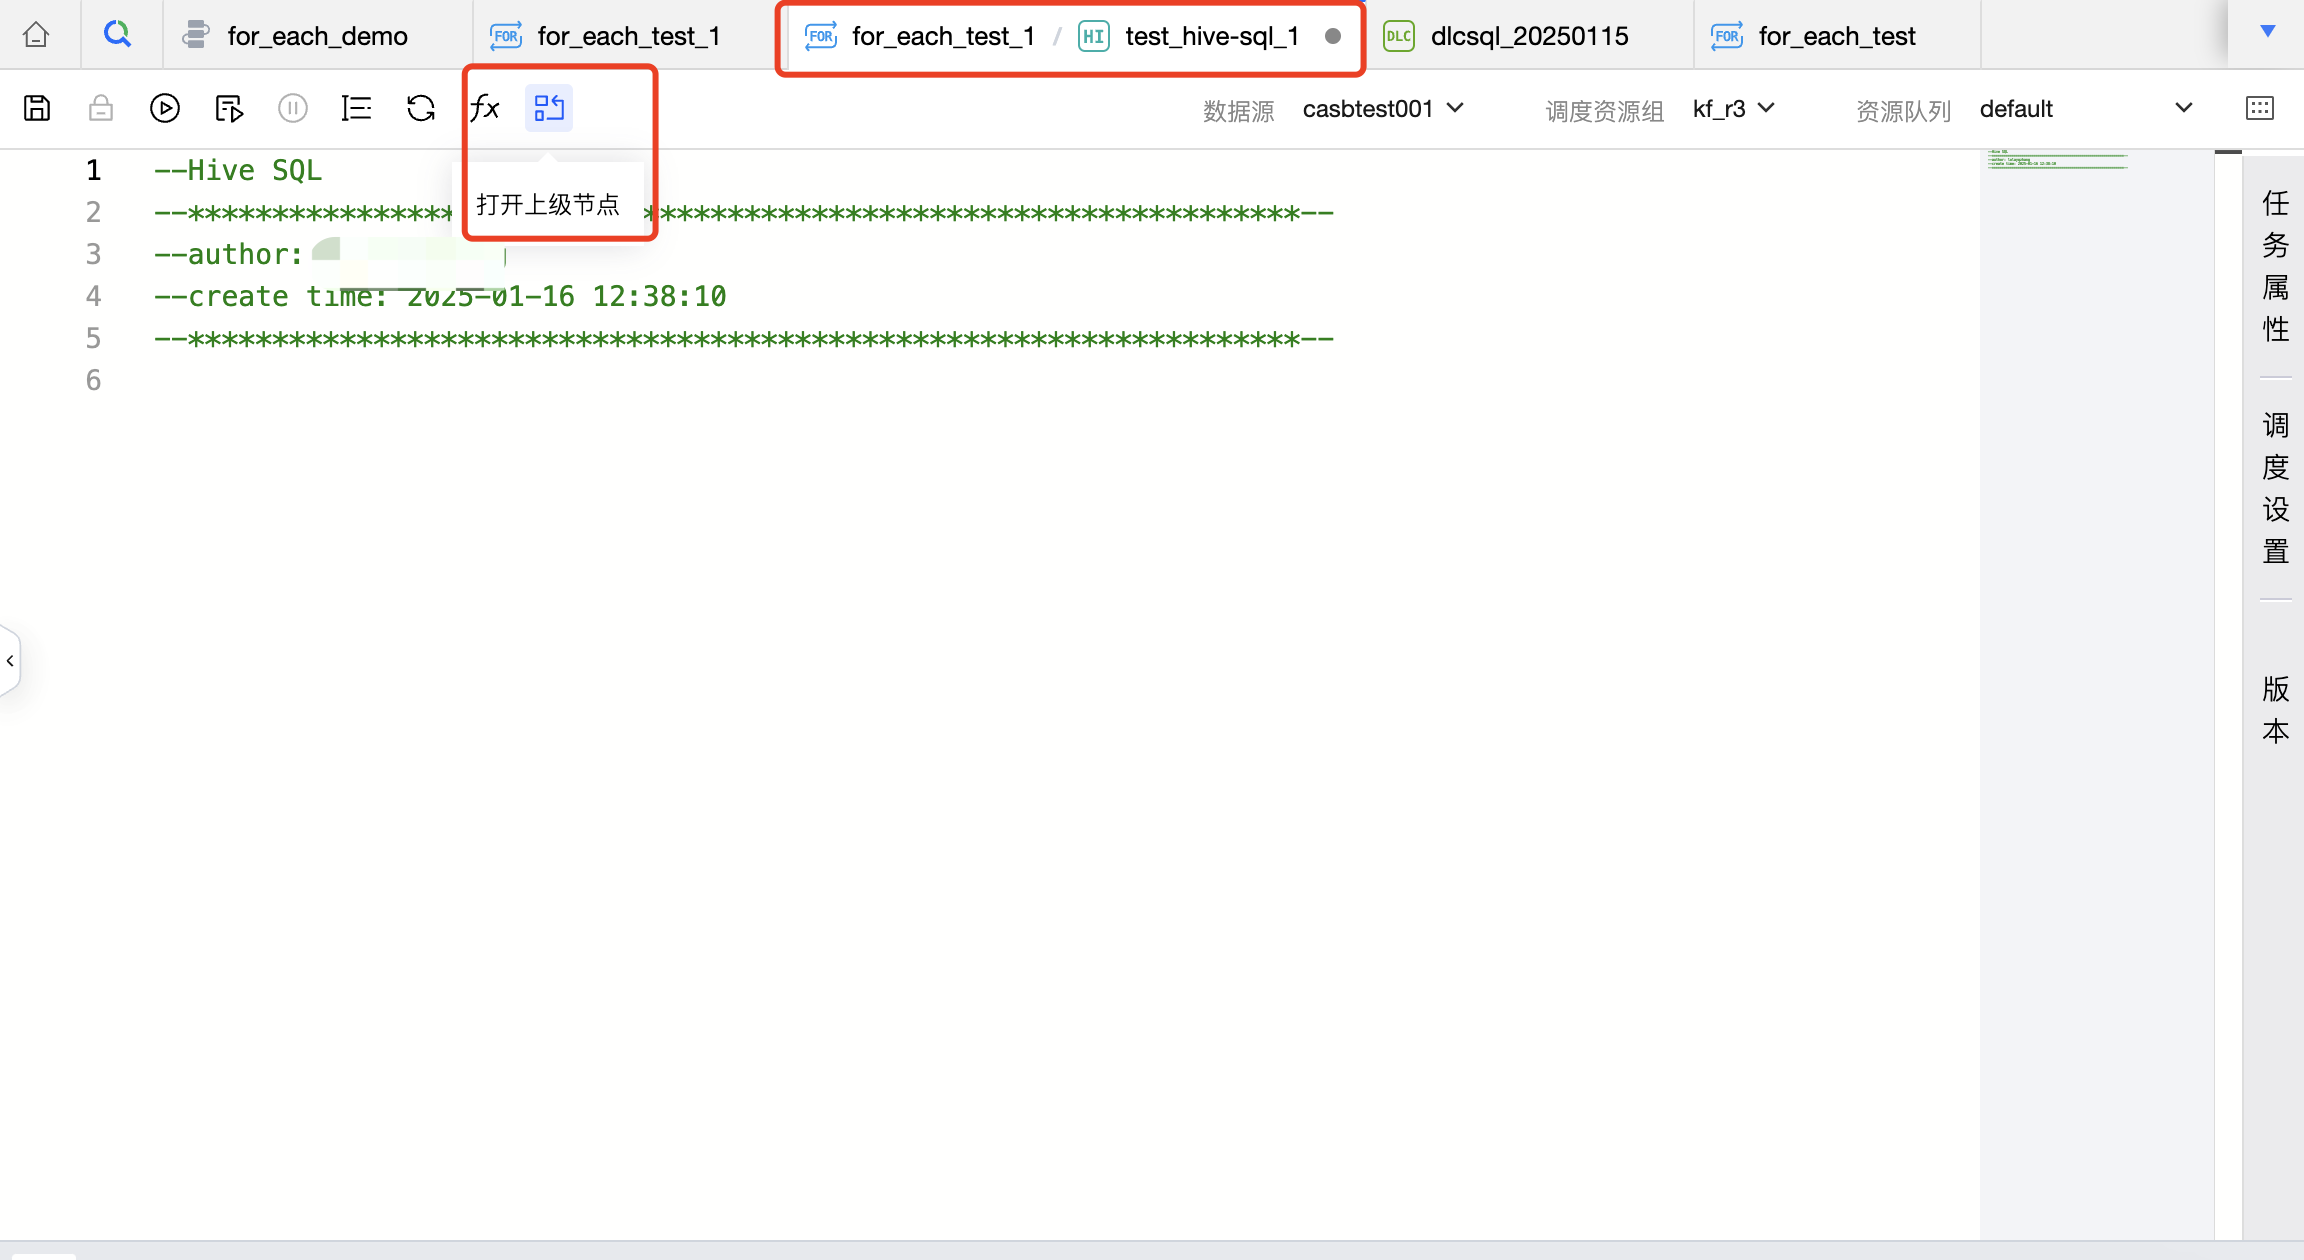The image size is (2304, 1260).
Task: Switch to the for_each_demo tab
Action: coord(316,36)
